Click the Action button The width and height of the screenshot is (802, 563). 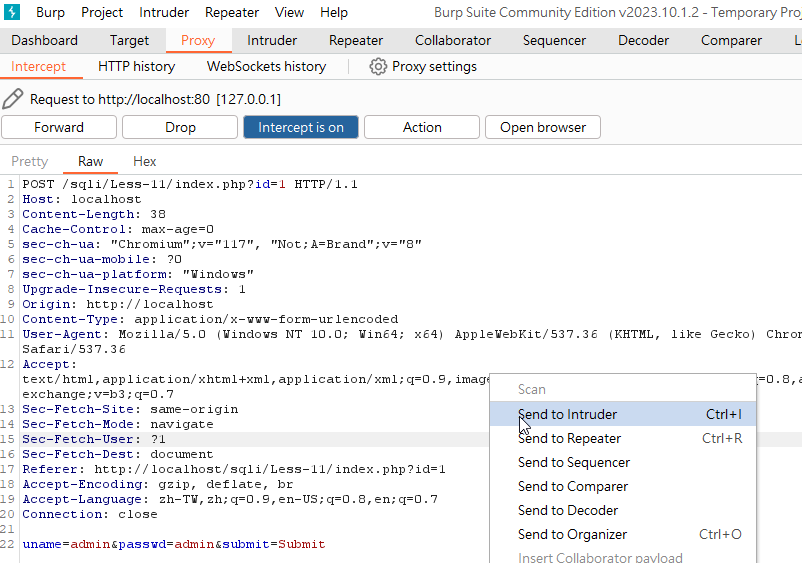(422, 127)
